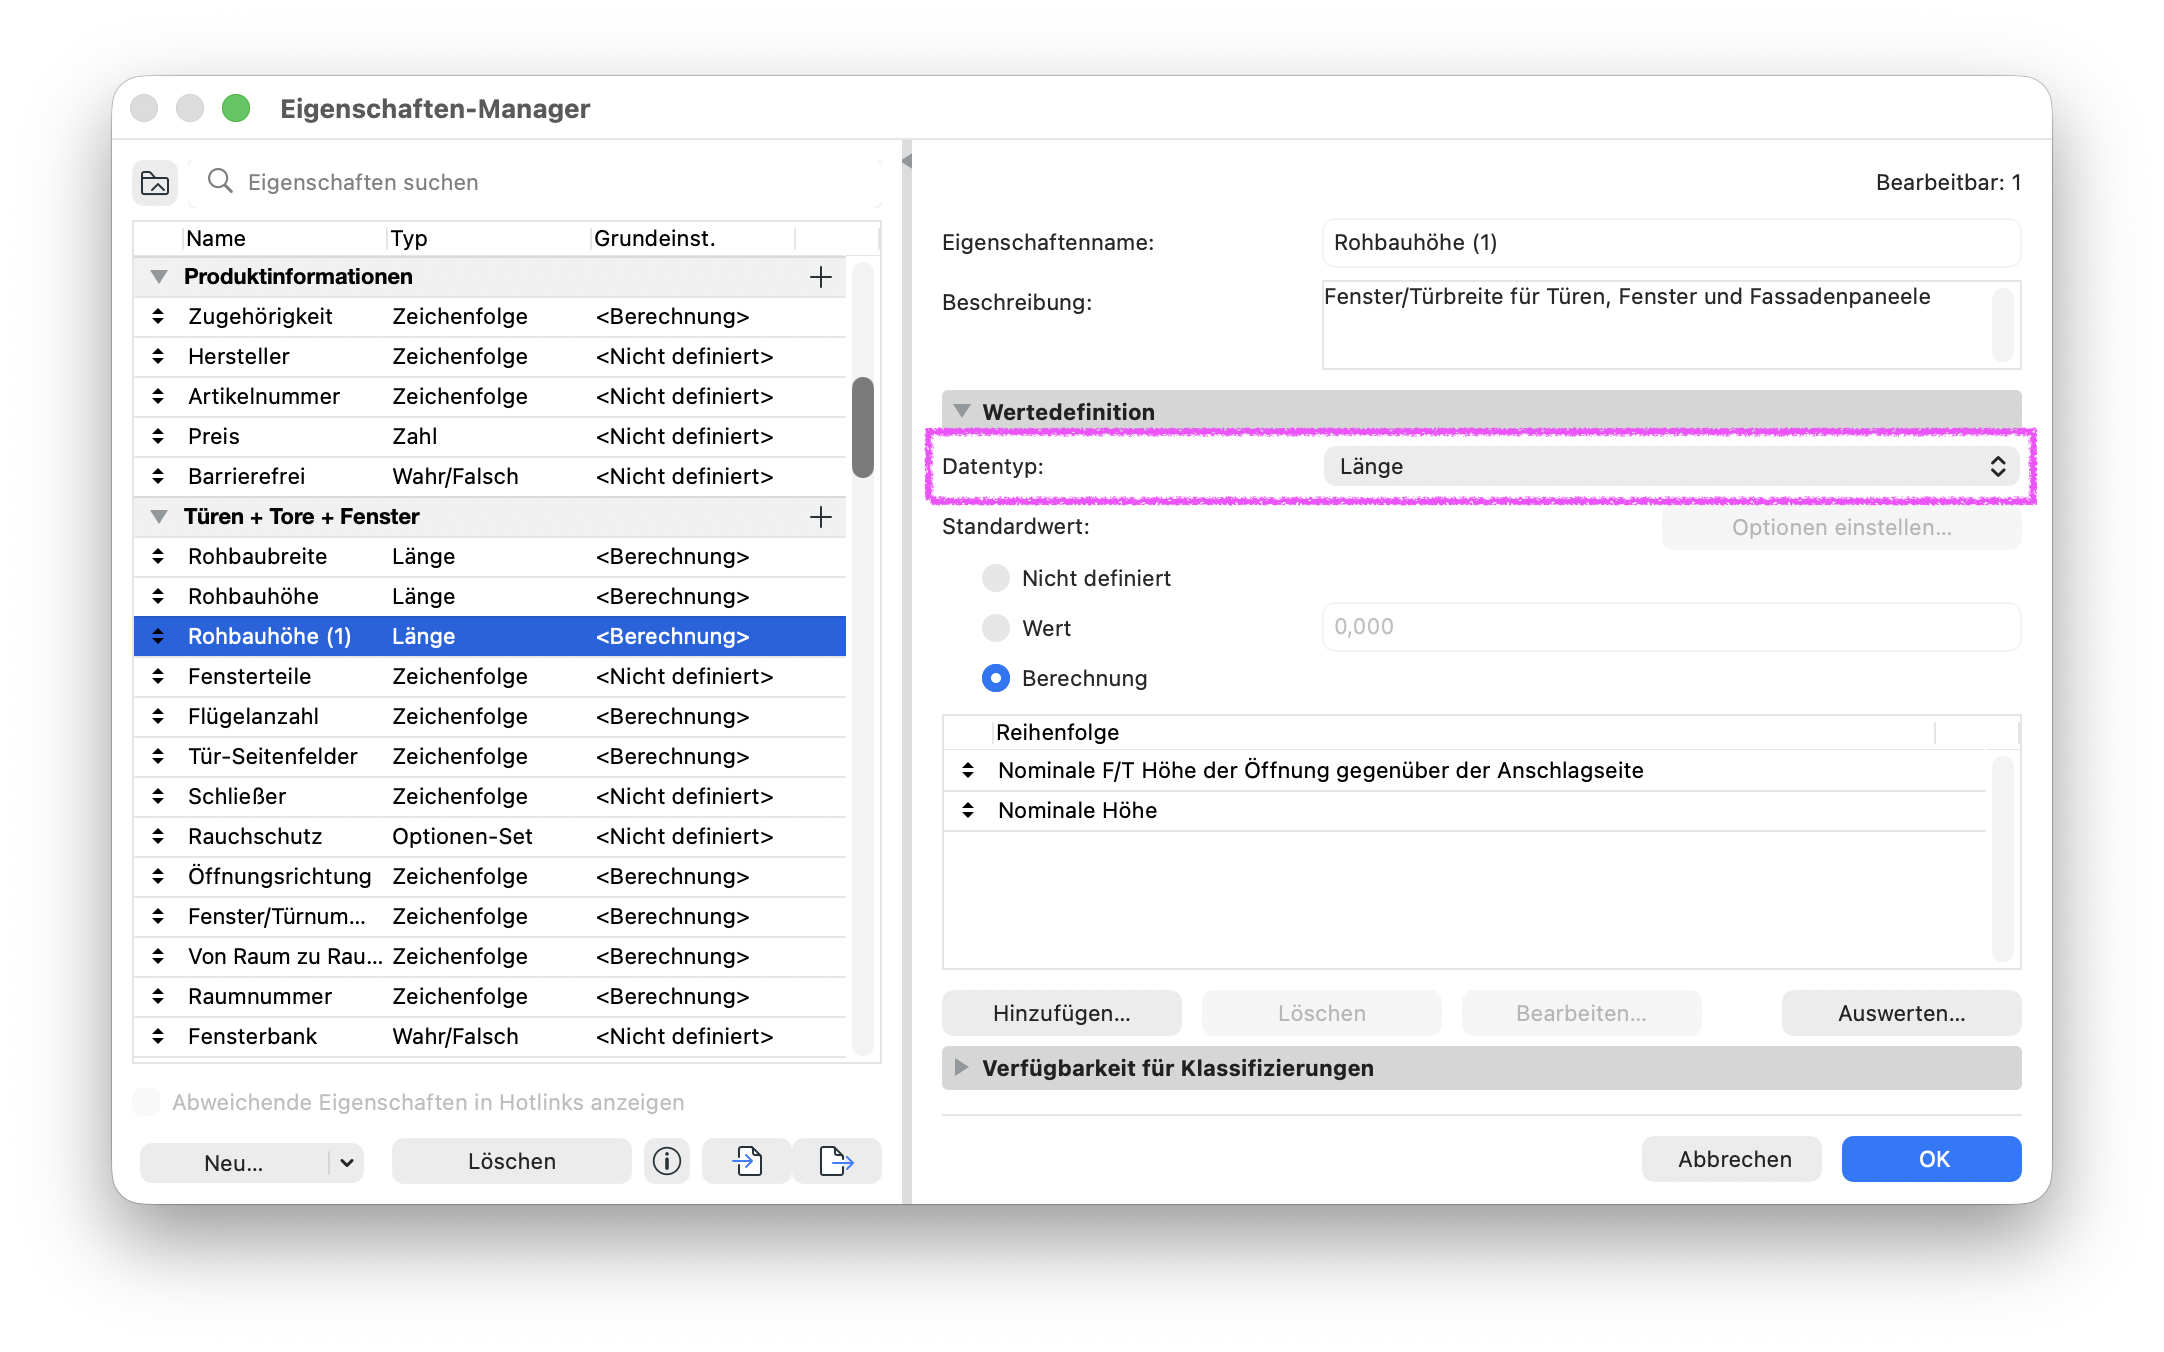Click the reorder handle next to Preis

point(158,436)
